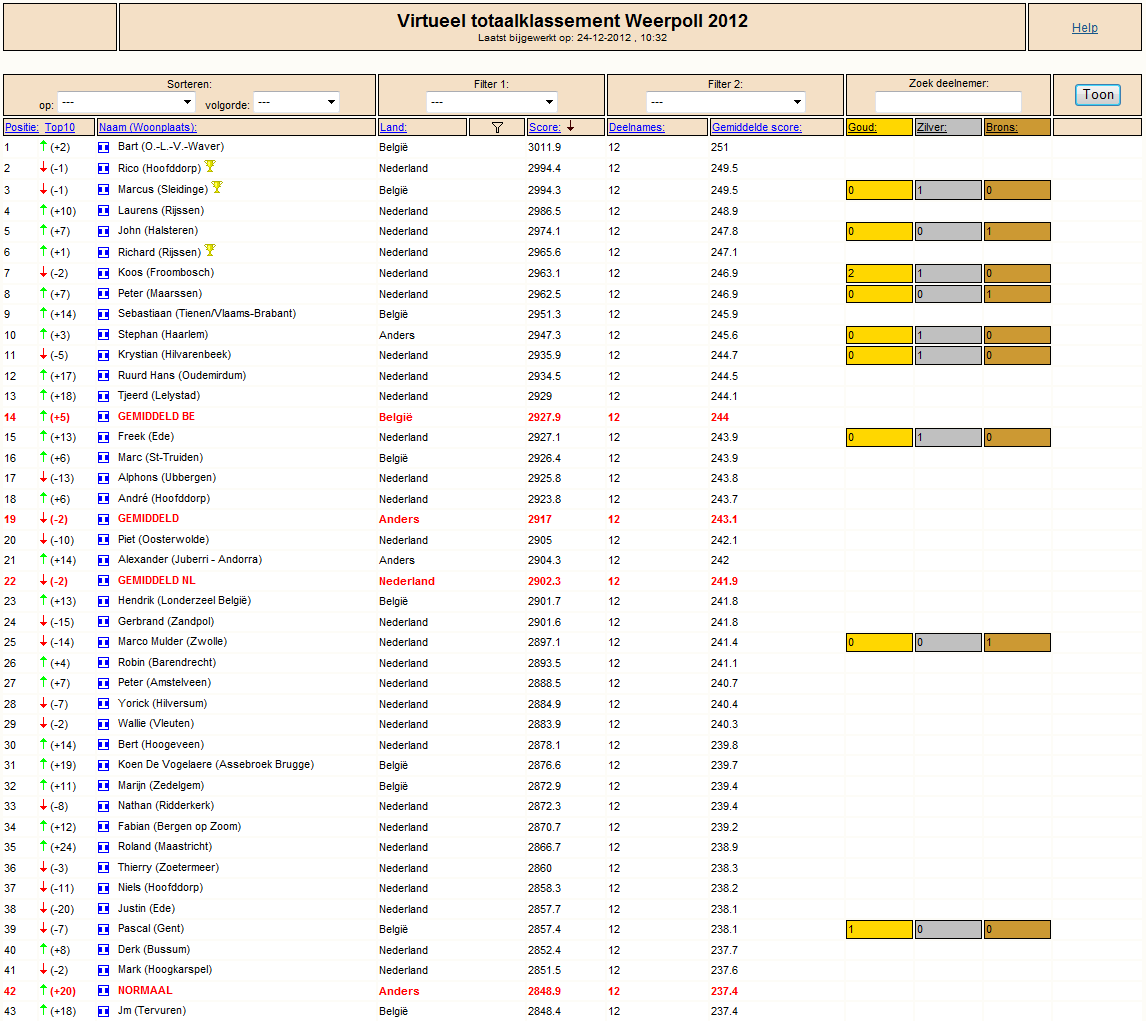
Task: Click blue icon next to NORMAAL row
Action: 104,991
